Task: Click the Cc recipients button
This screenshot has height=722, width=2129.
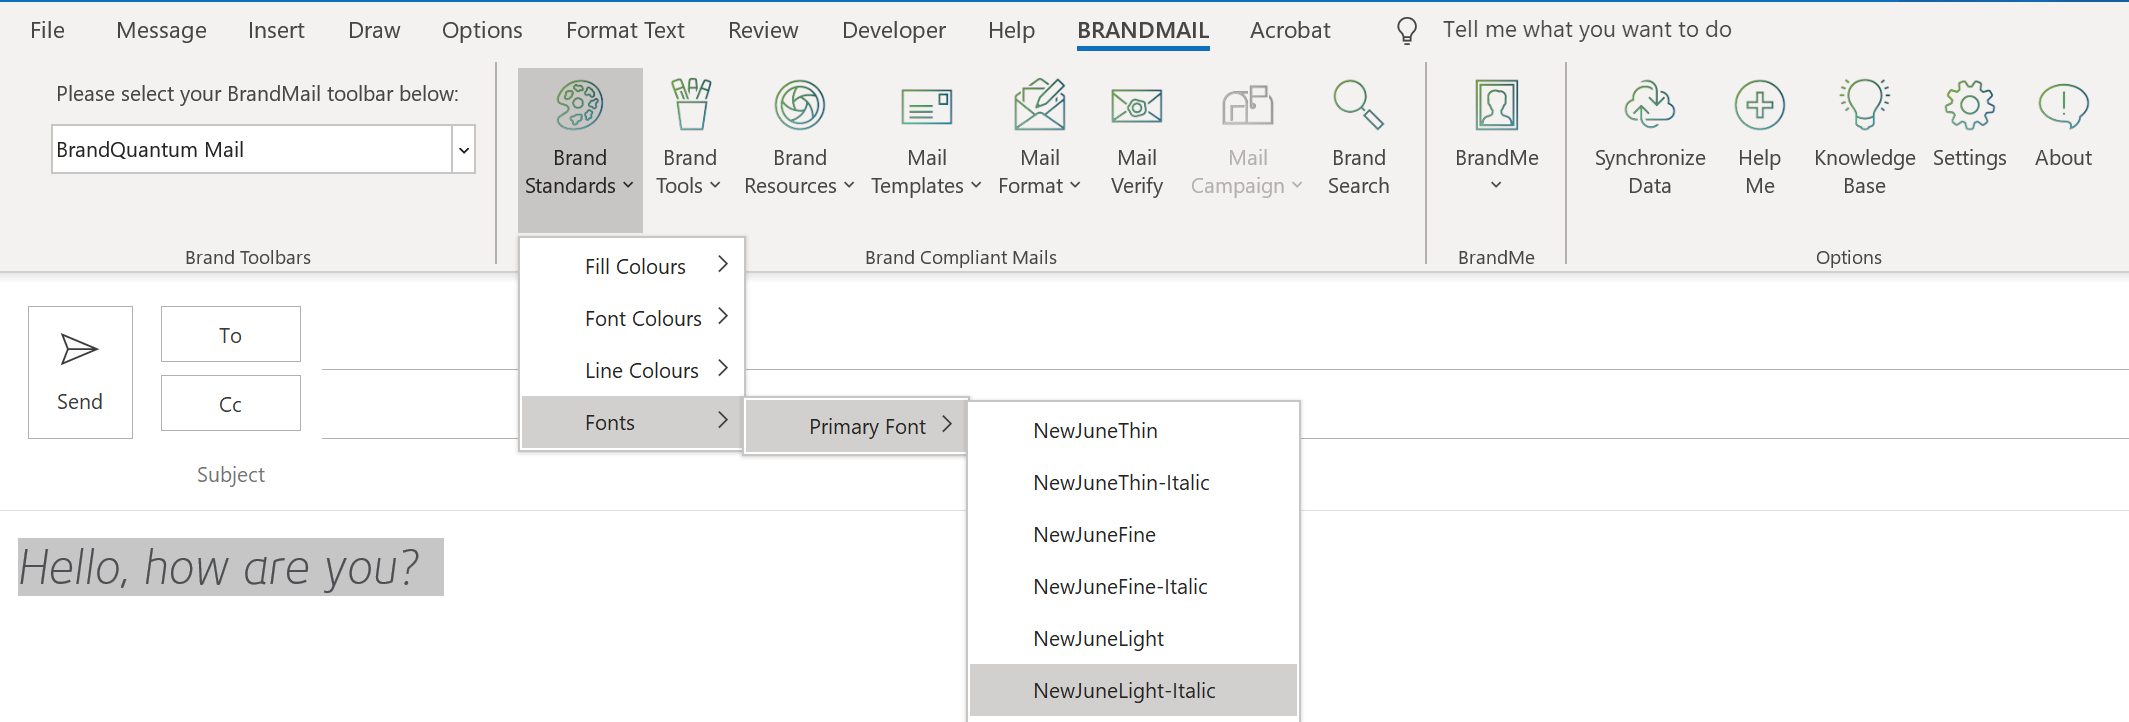Action: 231,403
